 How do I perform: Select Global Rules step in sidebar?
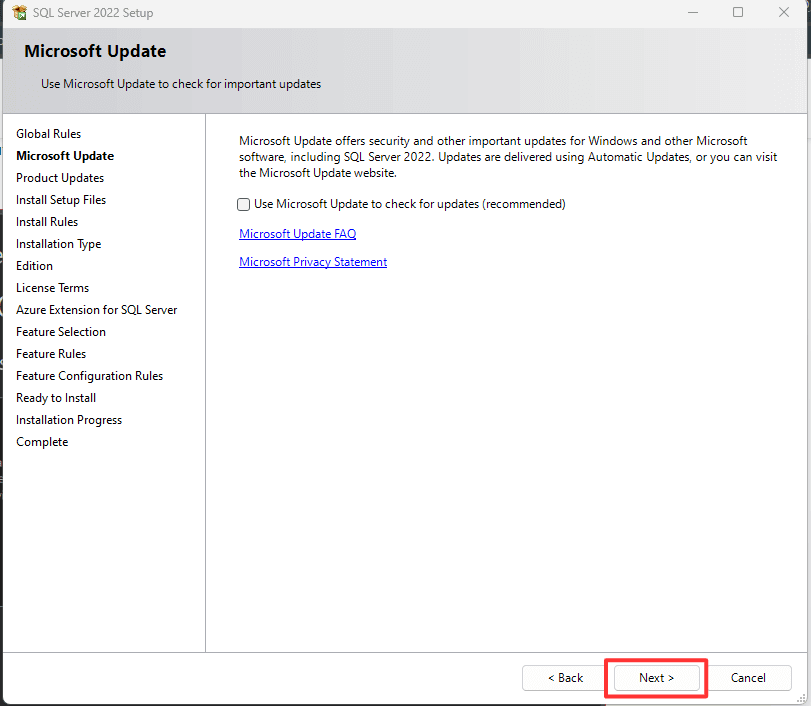49,134
